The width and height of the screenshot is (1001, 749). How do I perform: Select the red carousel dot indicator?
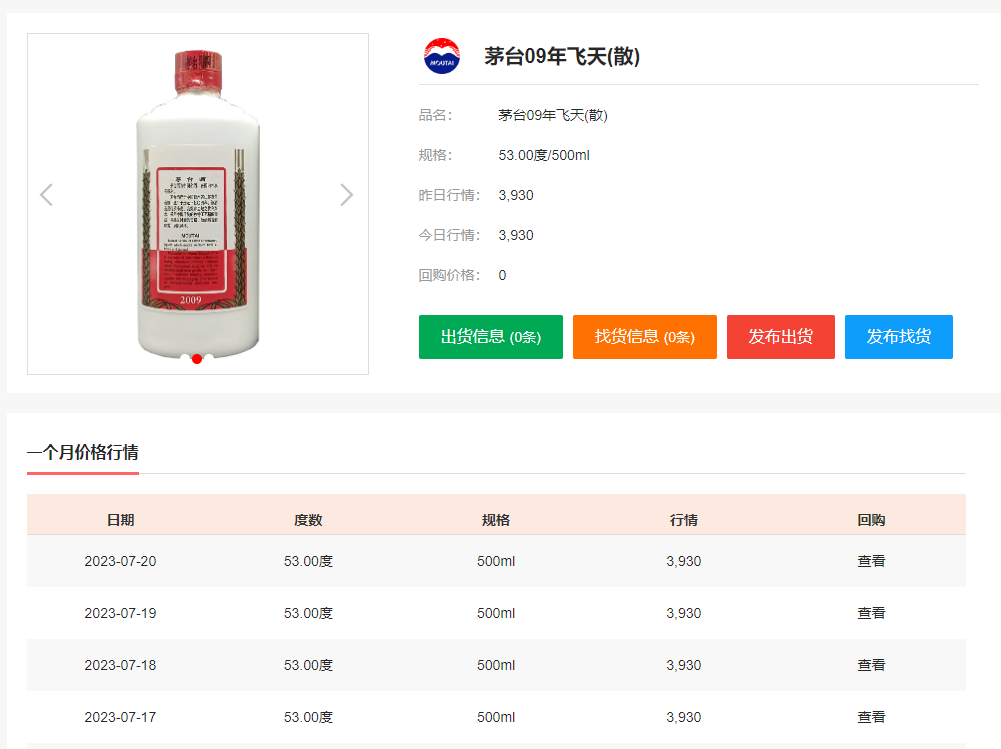click(x=197, y=358)
